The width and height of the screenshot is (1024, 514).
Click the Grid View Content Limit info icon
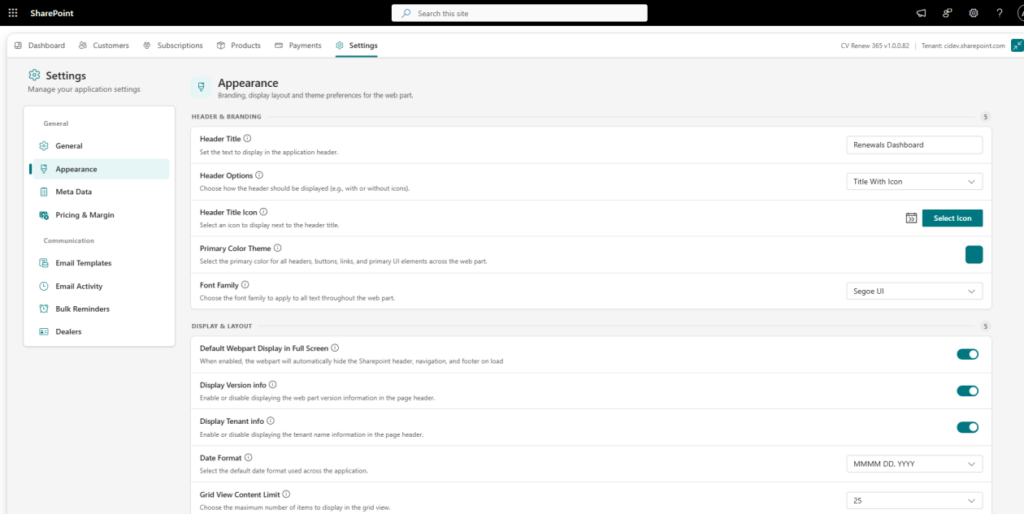pos(286,494)
